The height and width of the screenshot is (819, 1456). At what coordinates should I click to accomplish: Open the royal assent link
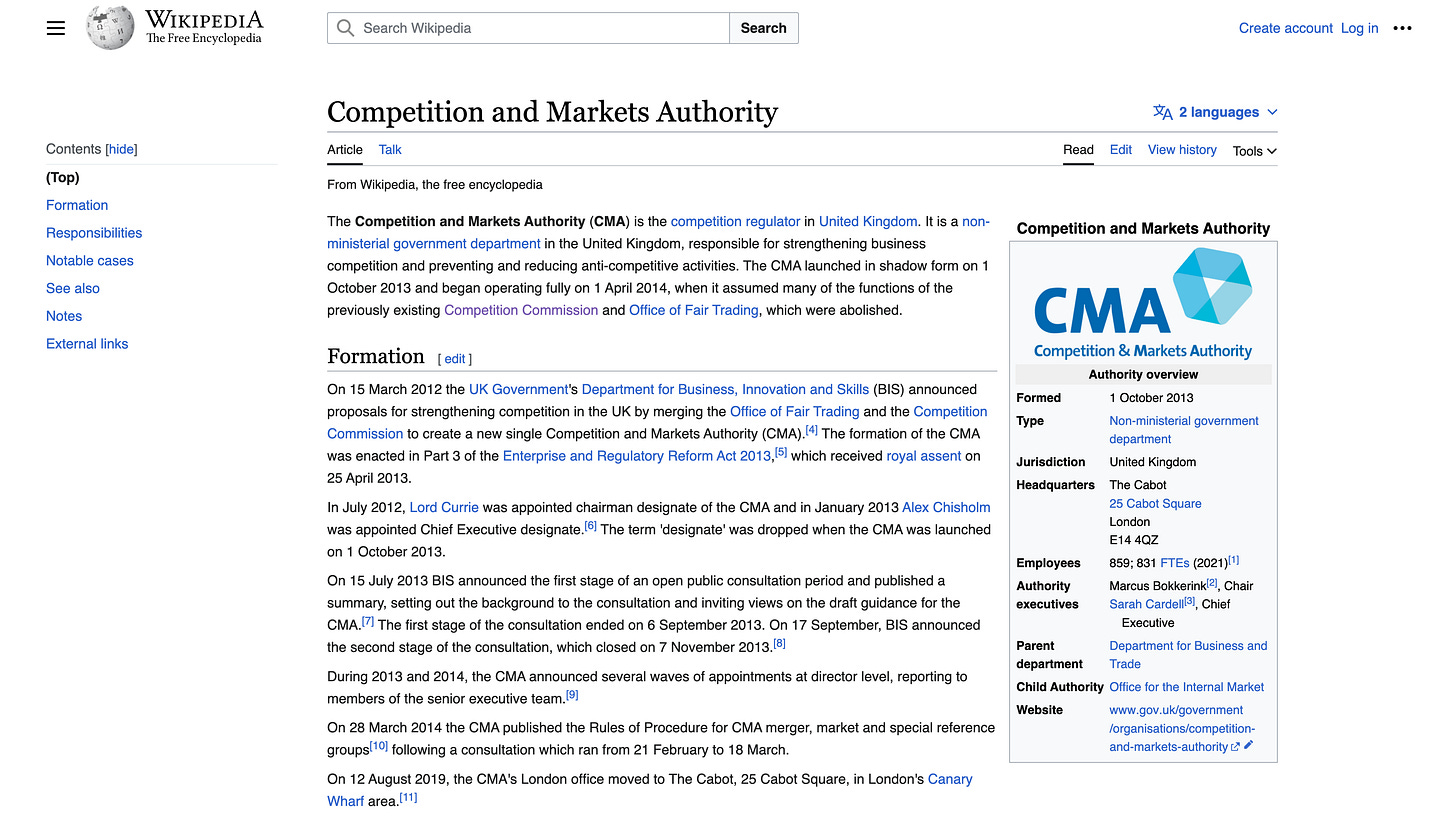coord(924,456)
